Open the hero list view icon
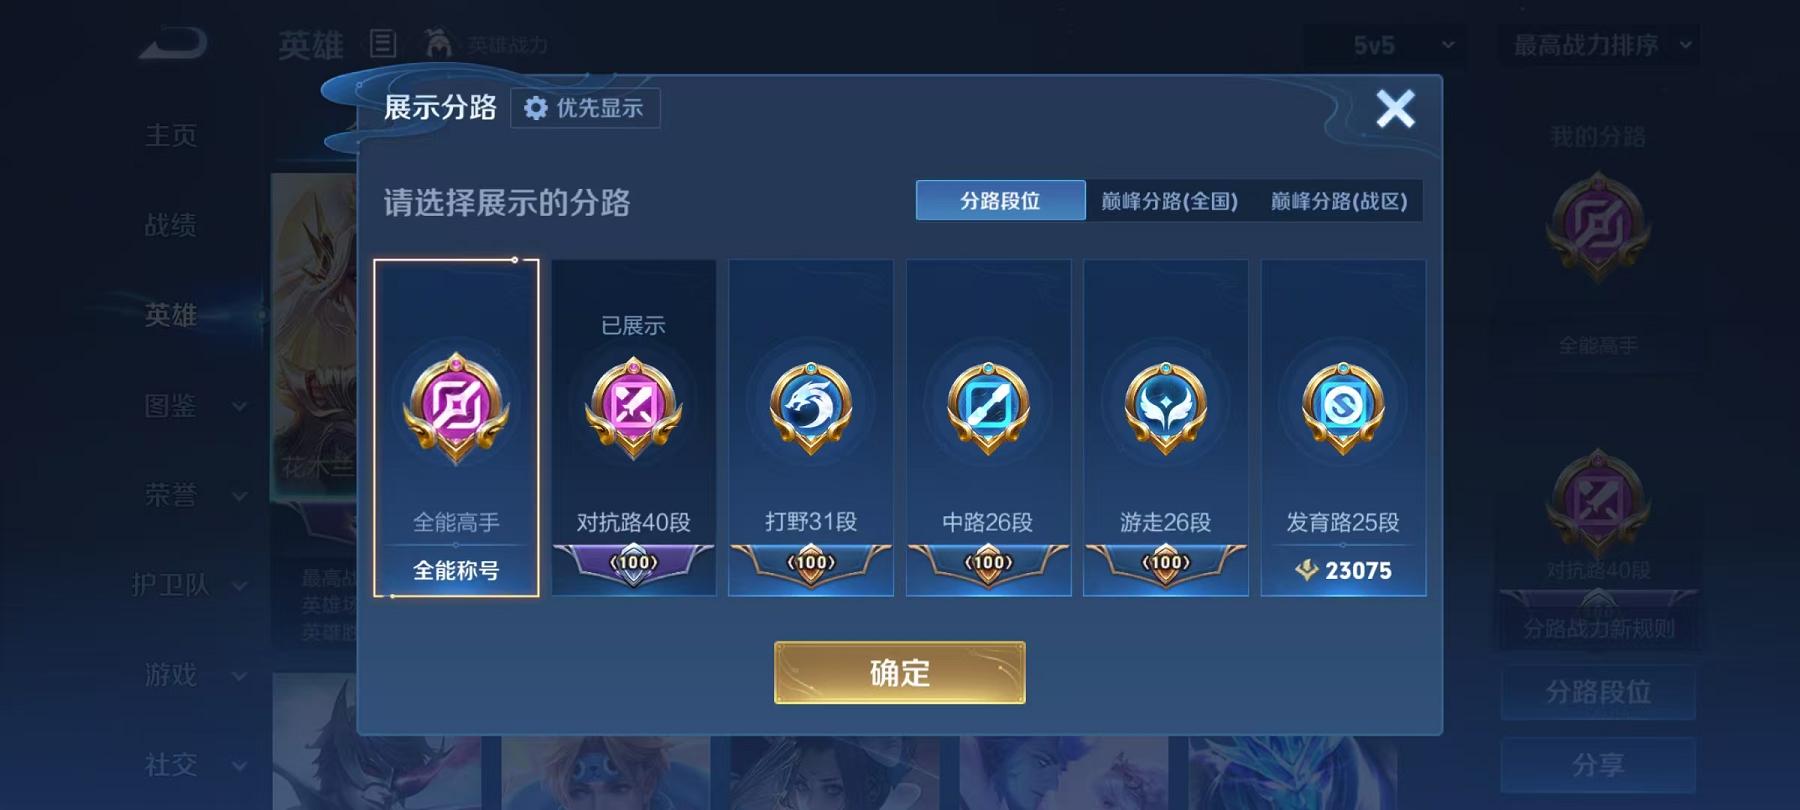The height and width of the screenshot is (810, 1800). [x=383, y=44]
